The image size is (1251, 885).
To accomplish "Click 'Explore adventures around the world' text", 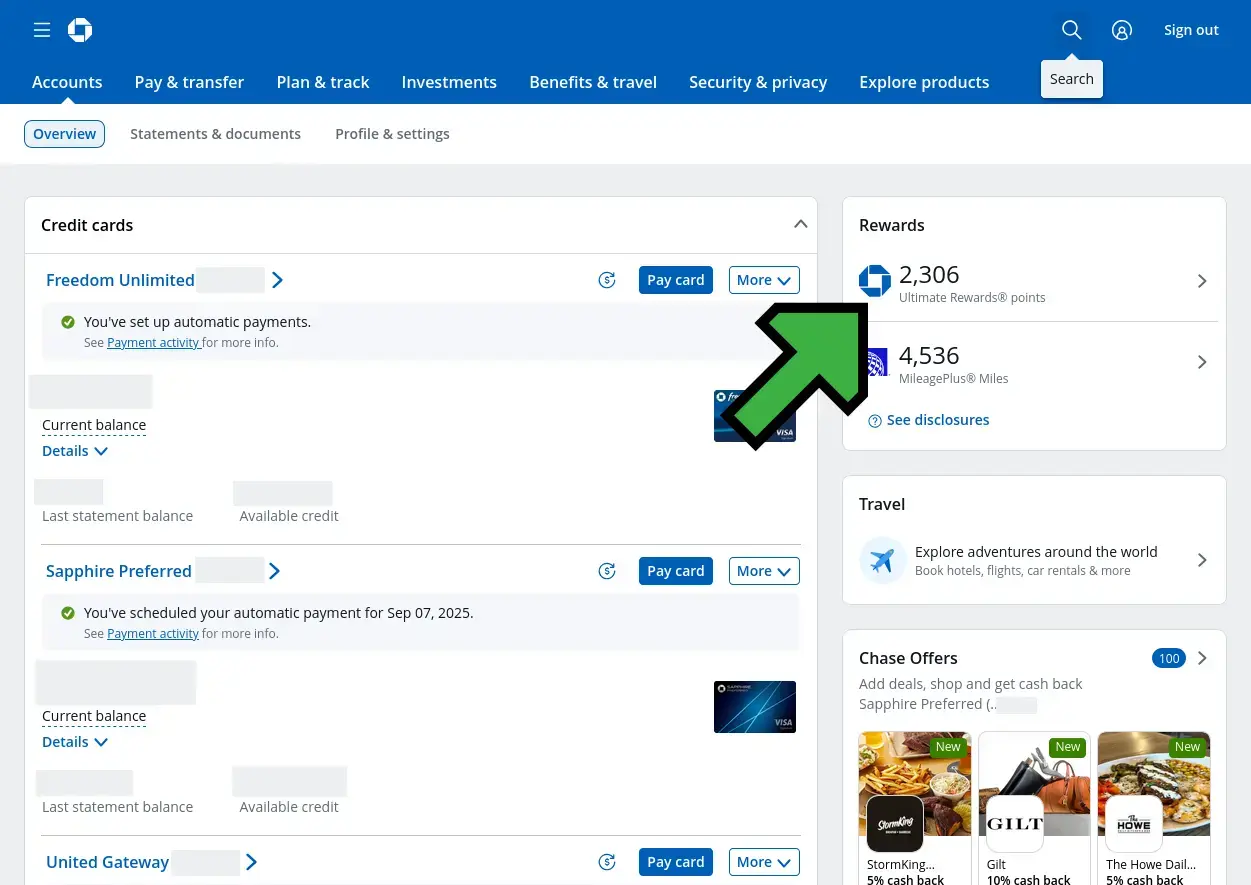I will click(1036, 552).
